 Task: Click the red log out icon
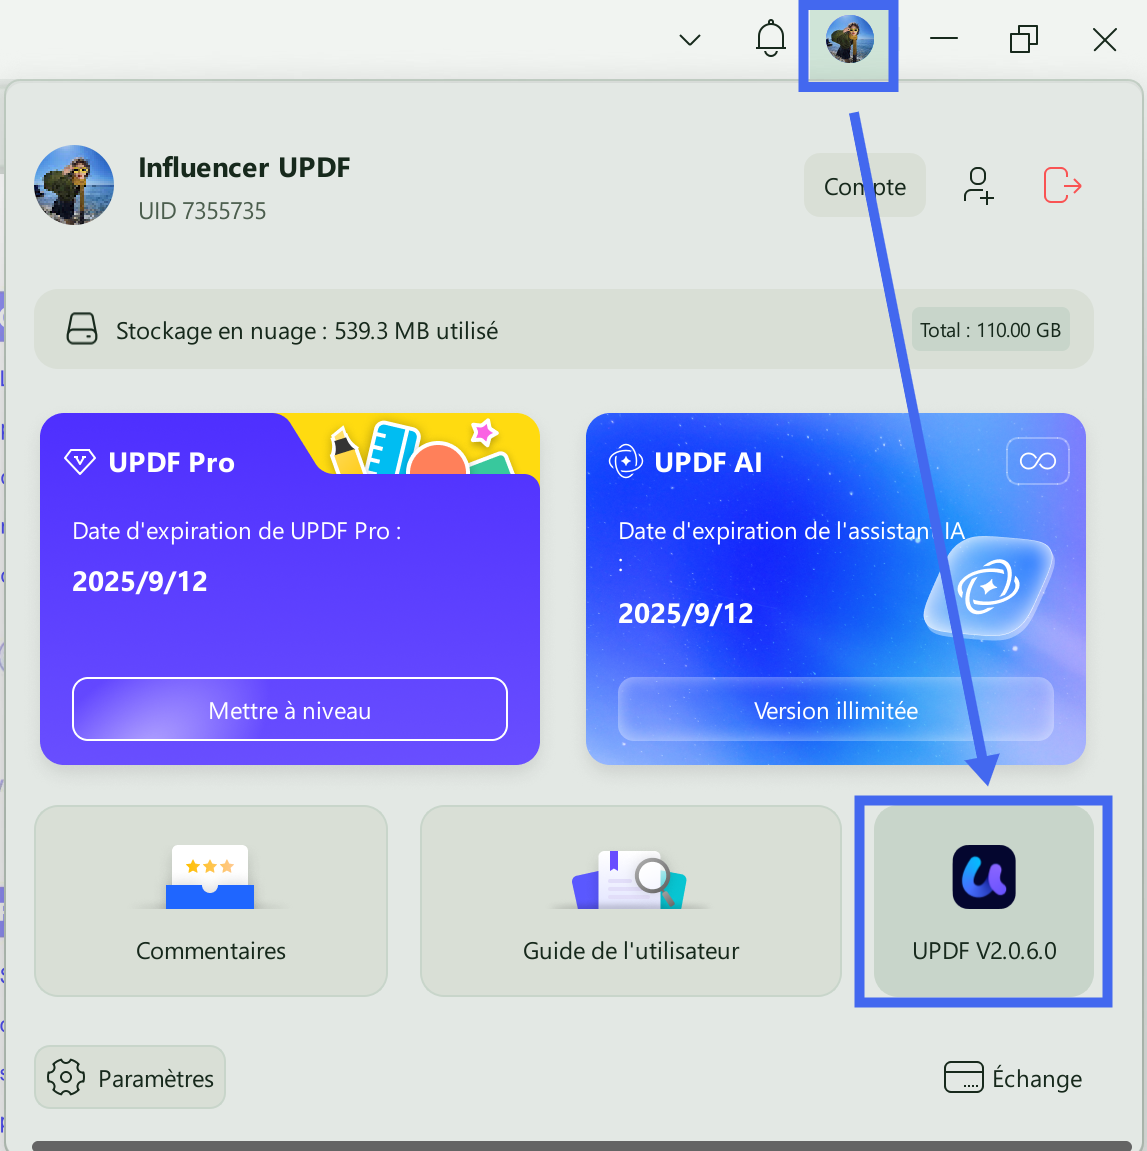[1062, 185]
